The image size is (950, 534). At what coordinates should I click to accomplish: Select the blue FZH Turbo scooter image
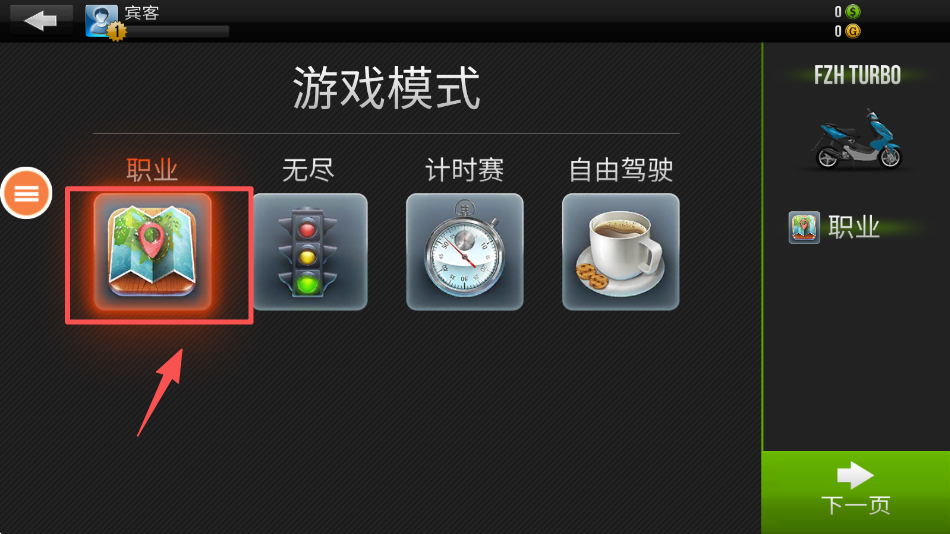(x=857, y=139)
